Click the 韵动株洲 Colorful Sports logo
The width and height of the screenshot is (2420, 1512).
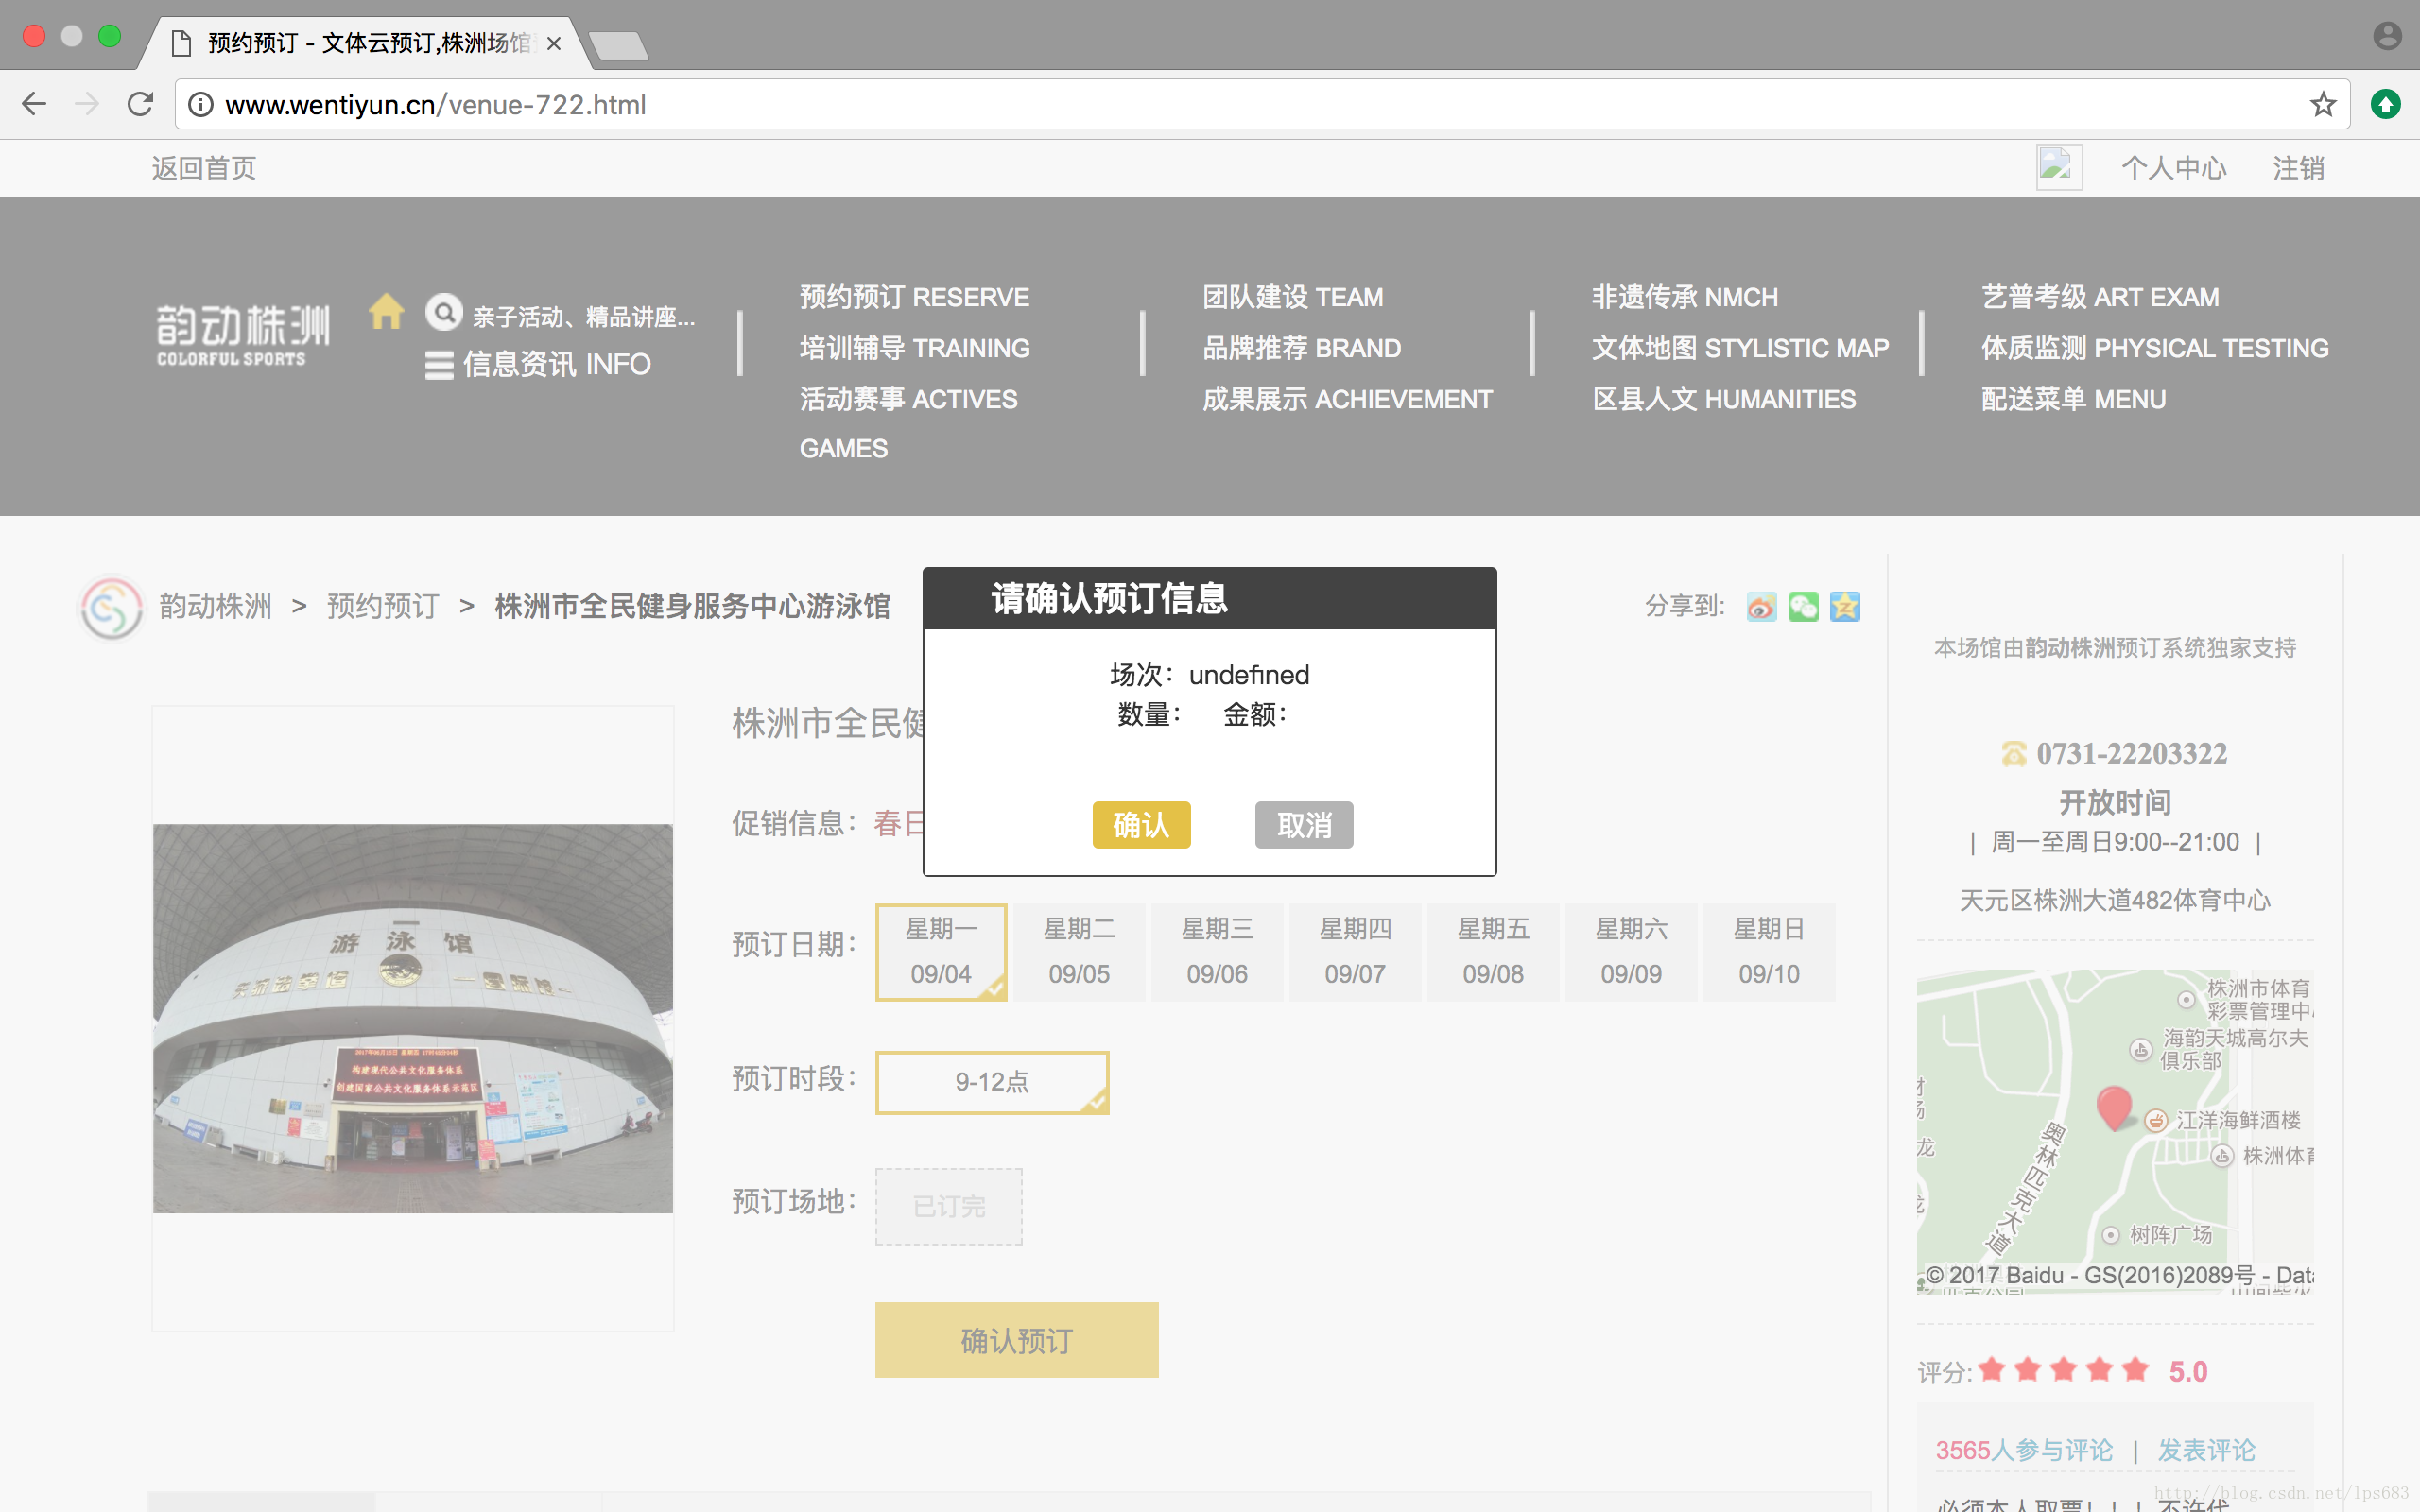[x=243, y=335]
